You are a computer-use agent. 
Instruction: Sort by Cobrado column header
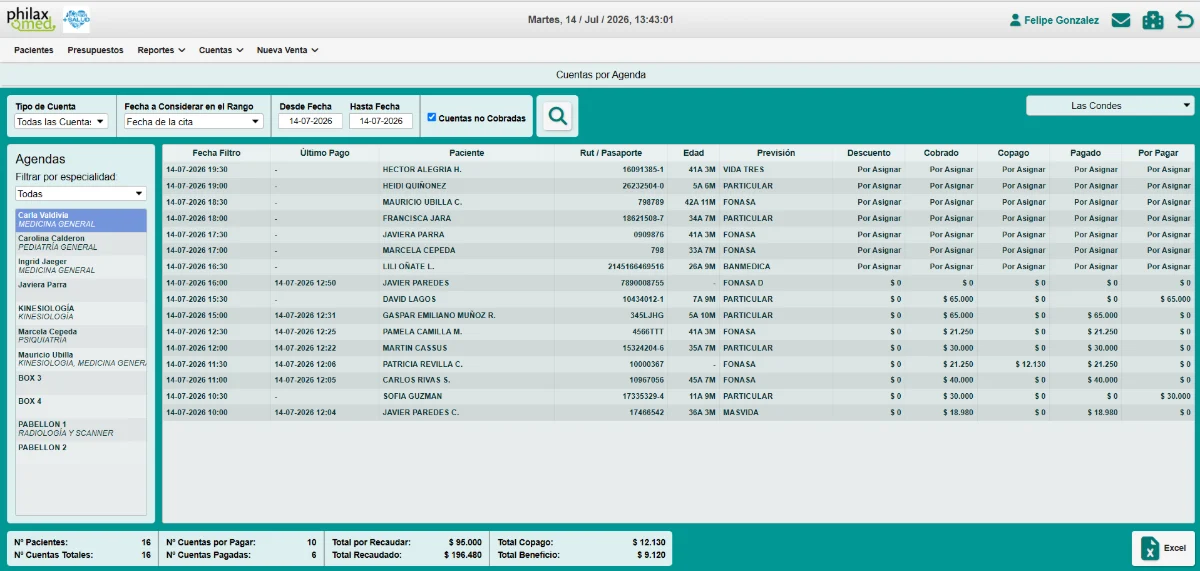tap(941, 153)
